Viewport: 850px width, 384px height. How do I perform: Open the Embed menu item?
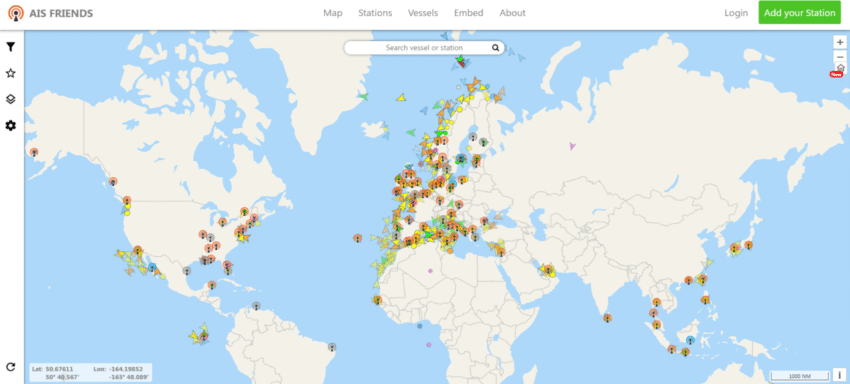pyautogui.click(x=468, y=13)
